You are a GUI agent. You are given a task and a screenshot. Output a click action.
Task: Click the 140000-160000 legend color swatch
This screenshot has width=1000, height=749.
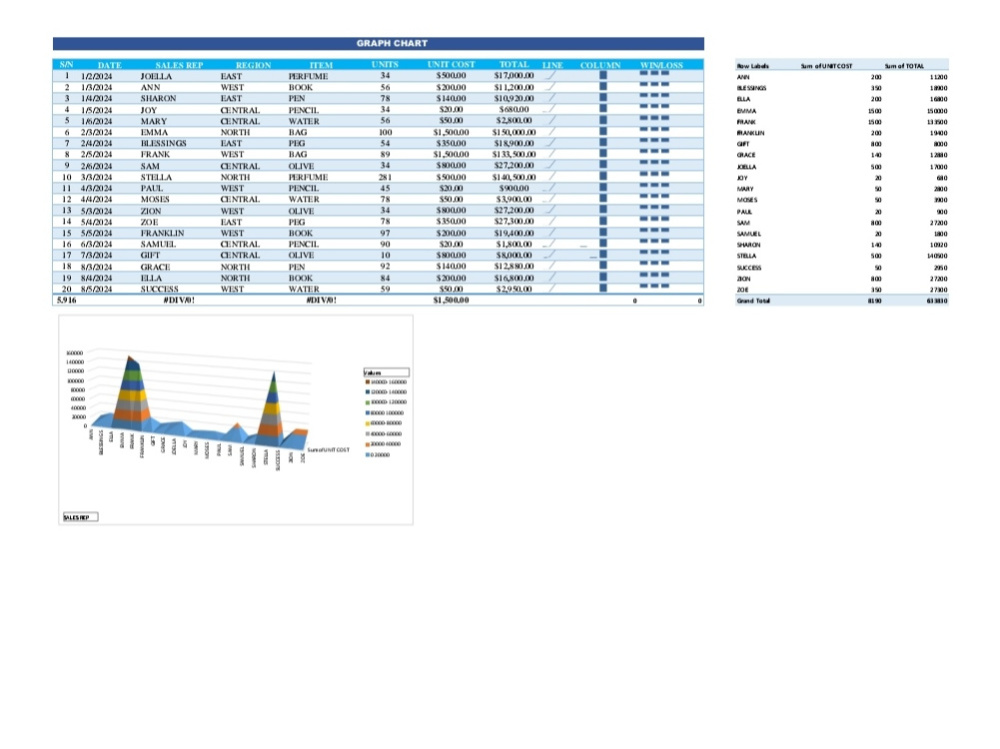click(x=367, y=382)
